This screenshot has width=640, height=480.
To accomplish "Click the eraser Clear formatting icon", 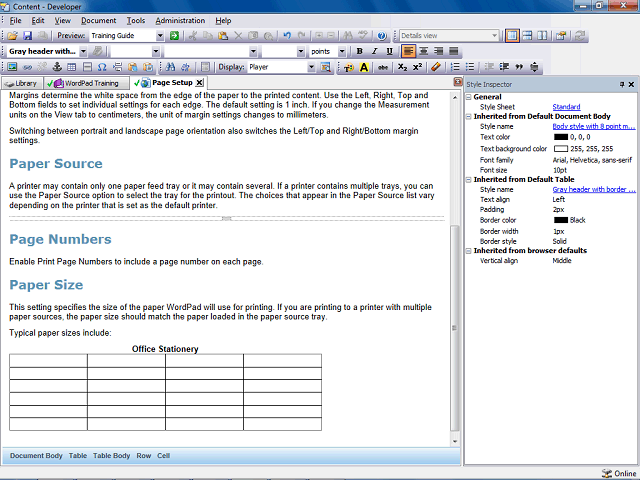I will click(x=436, y=67).
